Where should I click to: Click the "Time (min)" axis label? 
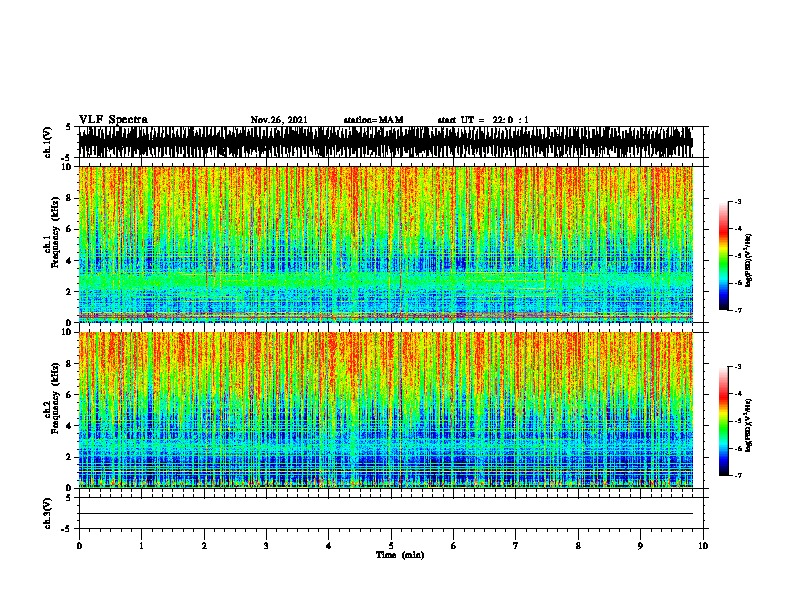click(400, 555)
